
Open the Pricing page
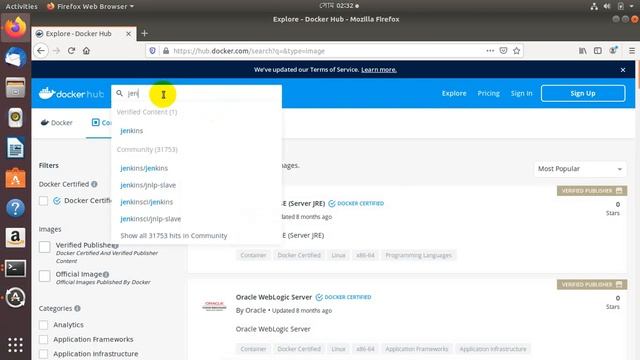tap(489, 93)
